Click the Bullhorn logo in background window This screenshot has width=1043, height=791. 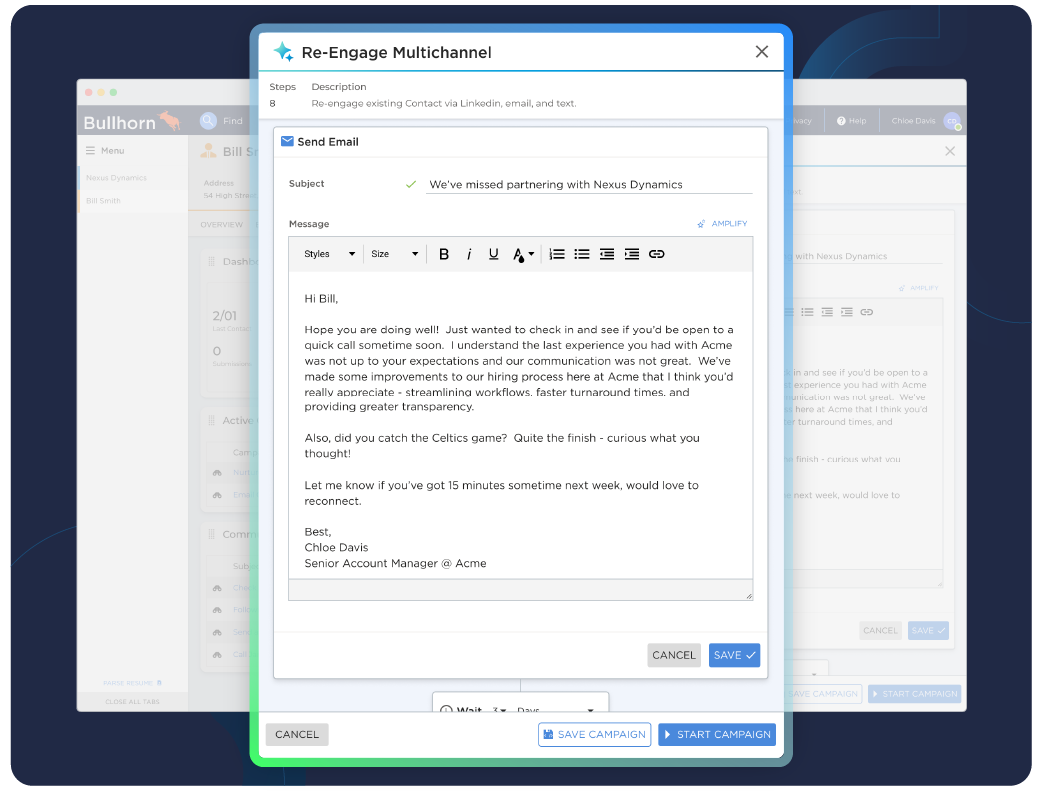(x=132, y=122)
